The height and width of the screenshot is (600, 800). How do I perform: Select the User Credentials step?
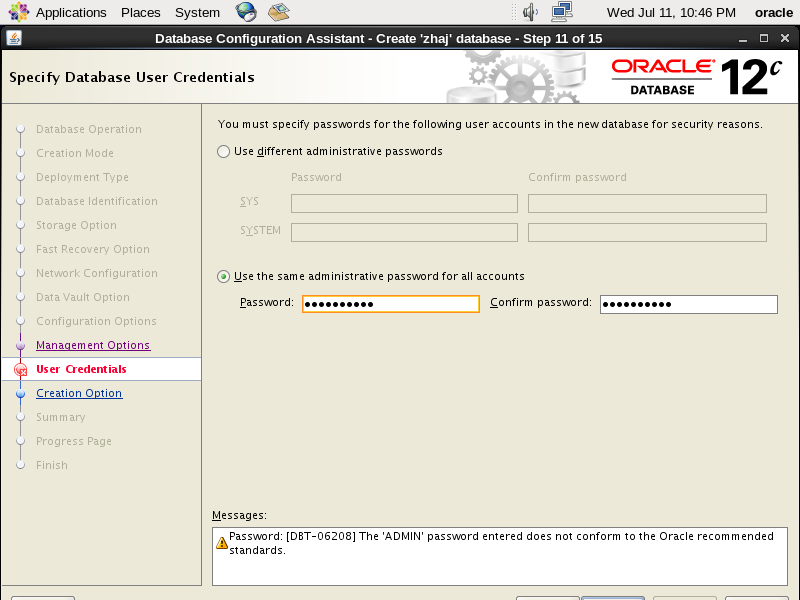point(81,369)
